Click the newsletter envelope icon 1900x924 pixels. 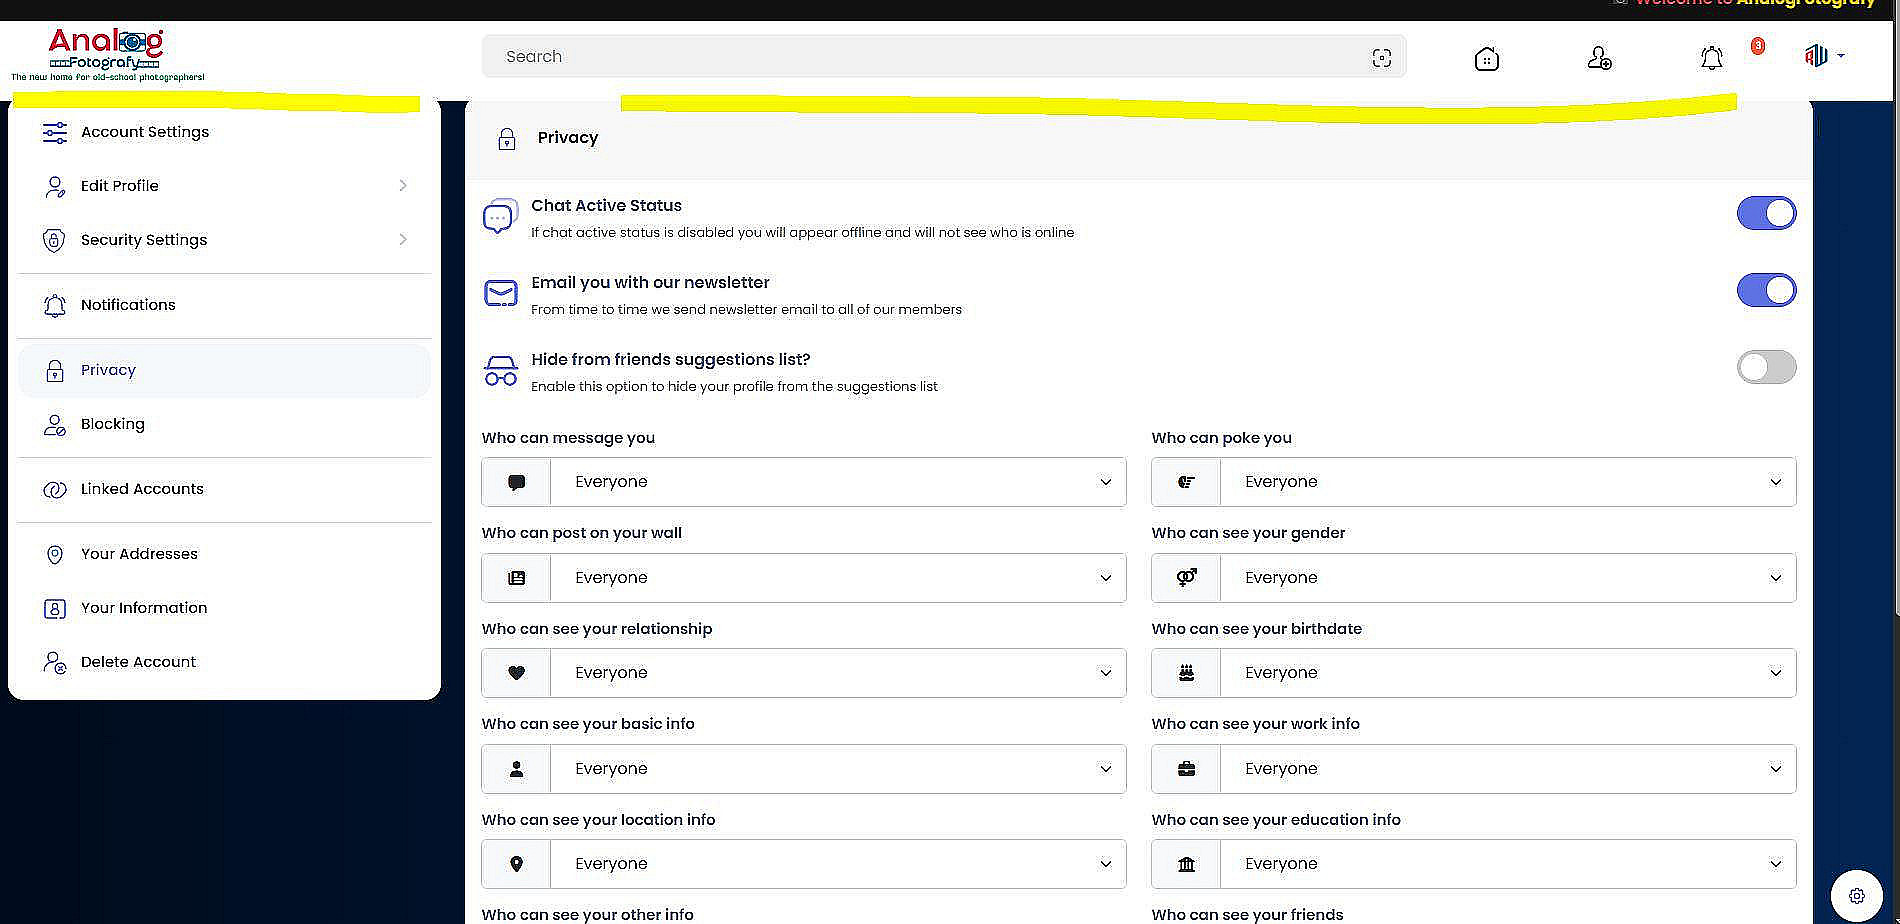click(x=500, y=293)
